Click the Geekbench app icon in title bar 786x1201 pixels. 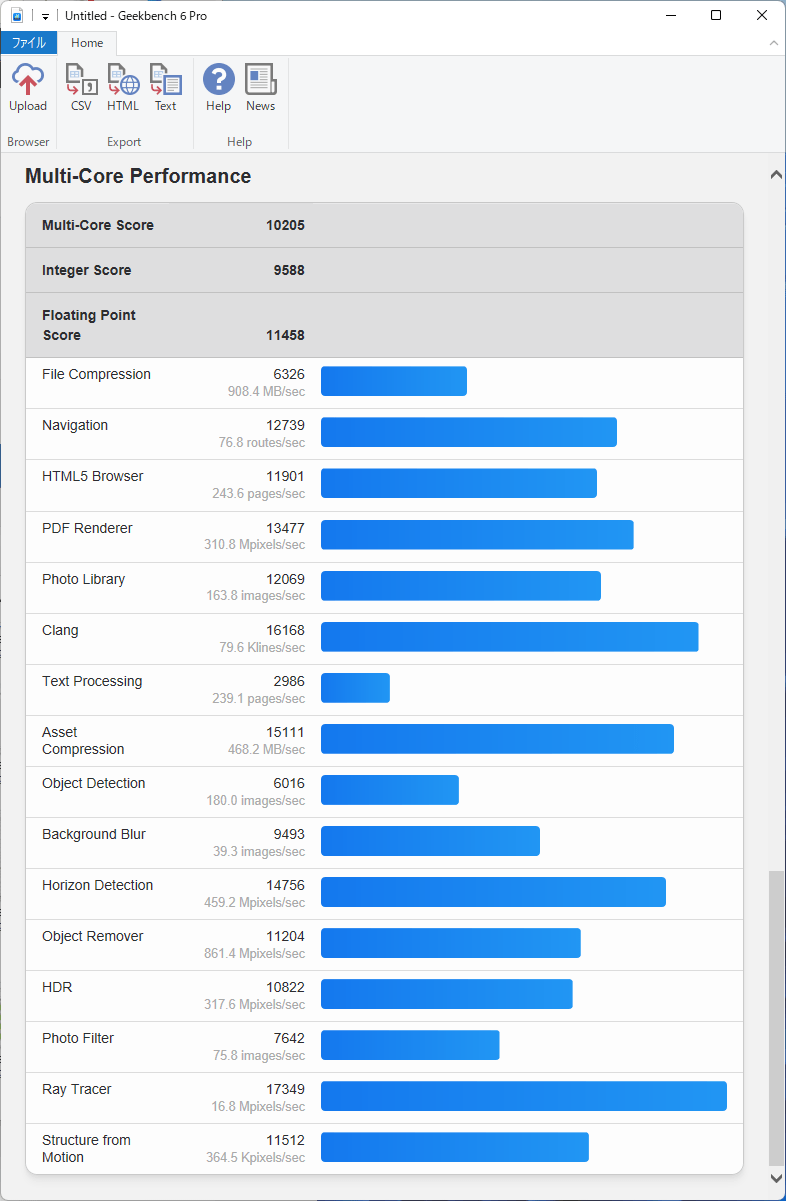[x=16, y=16]
